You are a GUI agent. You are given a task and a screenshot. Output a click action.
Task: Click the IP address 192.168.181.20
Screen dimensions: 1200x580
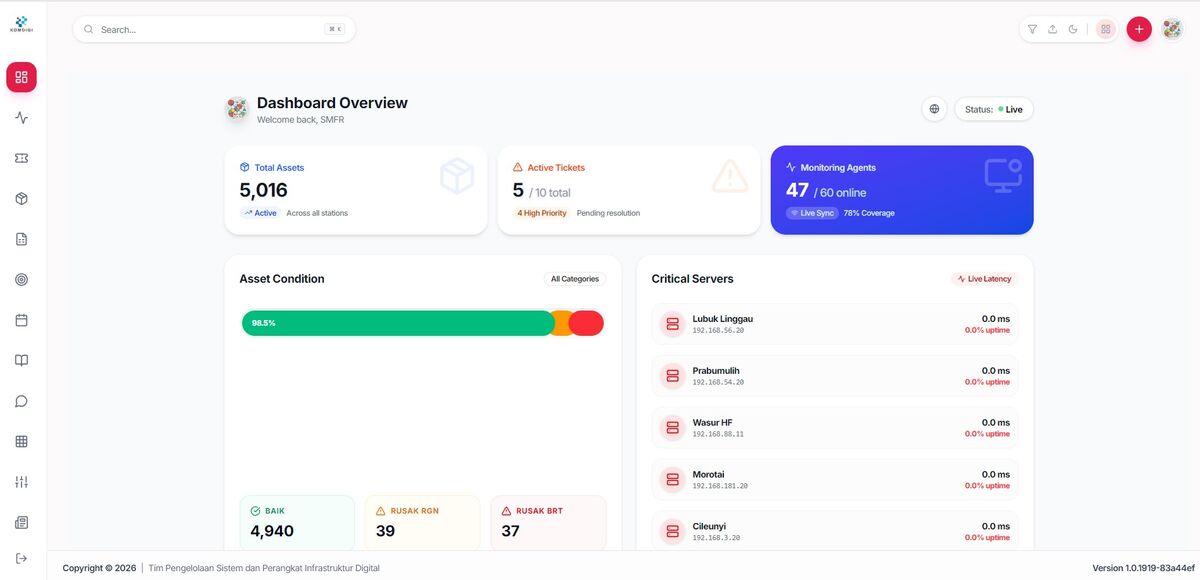pos(720,486)
